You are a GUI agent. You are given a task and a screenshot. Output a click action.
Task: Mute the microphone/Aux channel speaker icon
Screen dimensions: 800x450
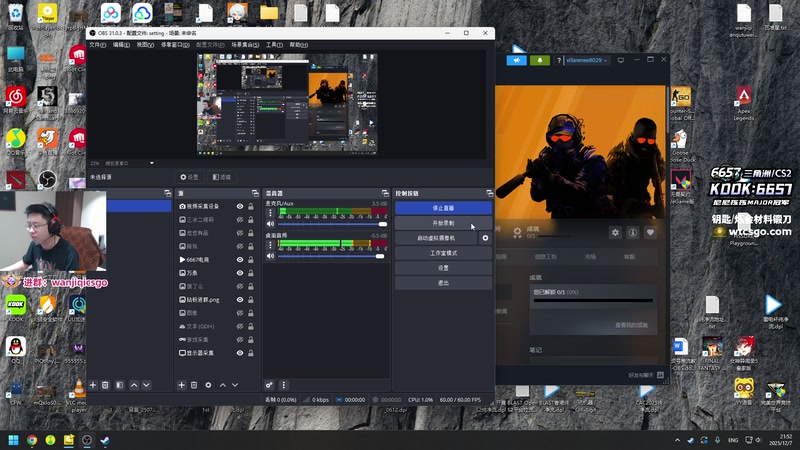click(270, 224)
